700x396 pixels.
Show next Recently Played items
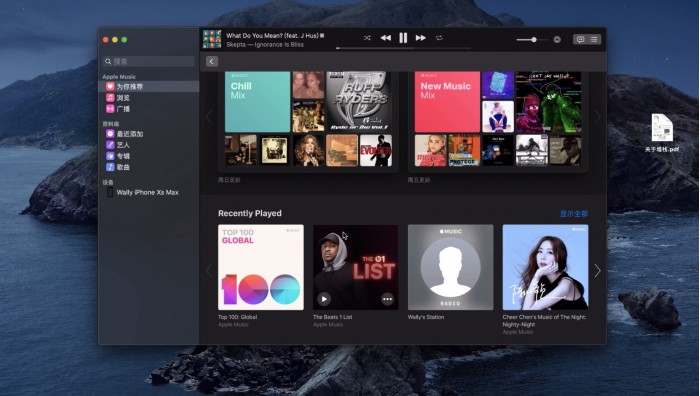tap(597, 271)
